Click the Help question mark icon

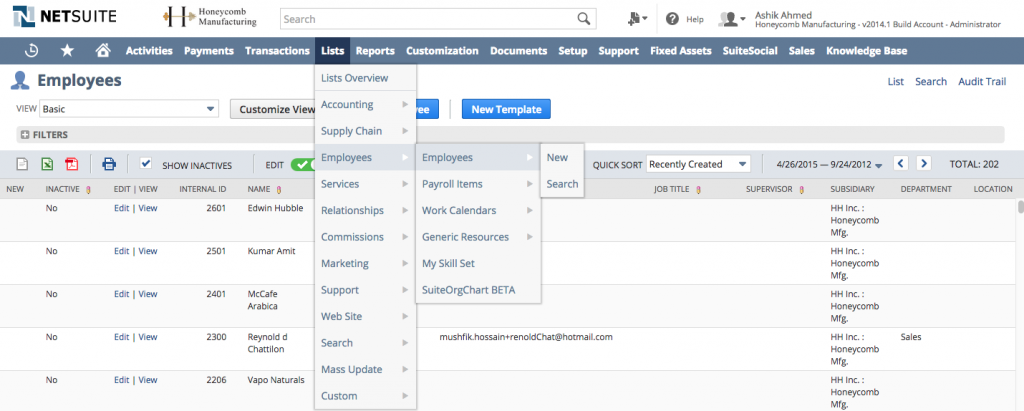point(672,19)
